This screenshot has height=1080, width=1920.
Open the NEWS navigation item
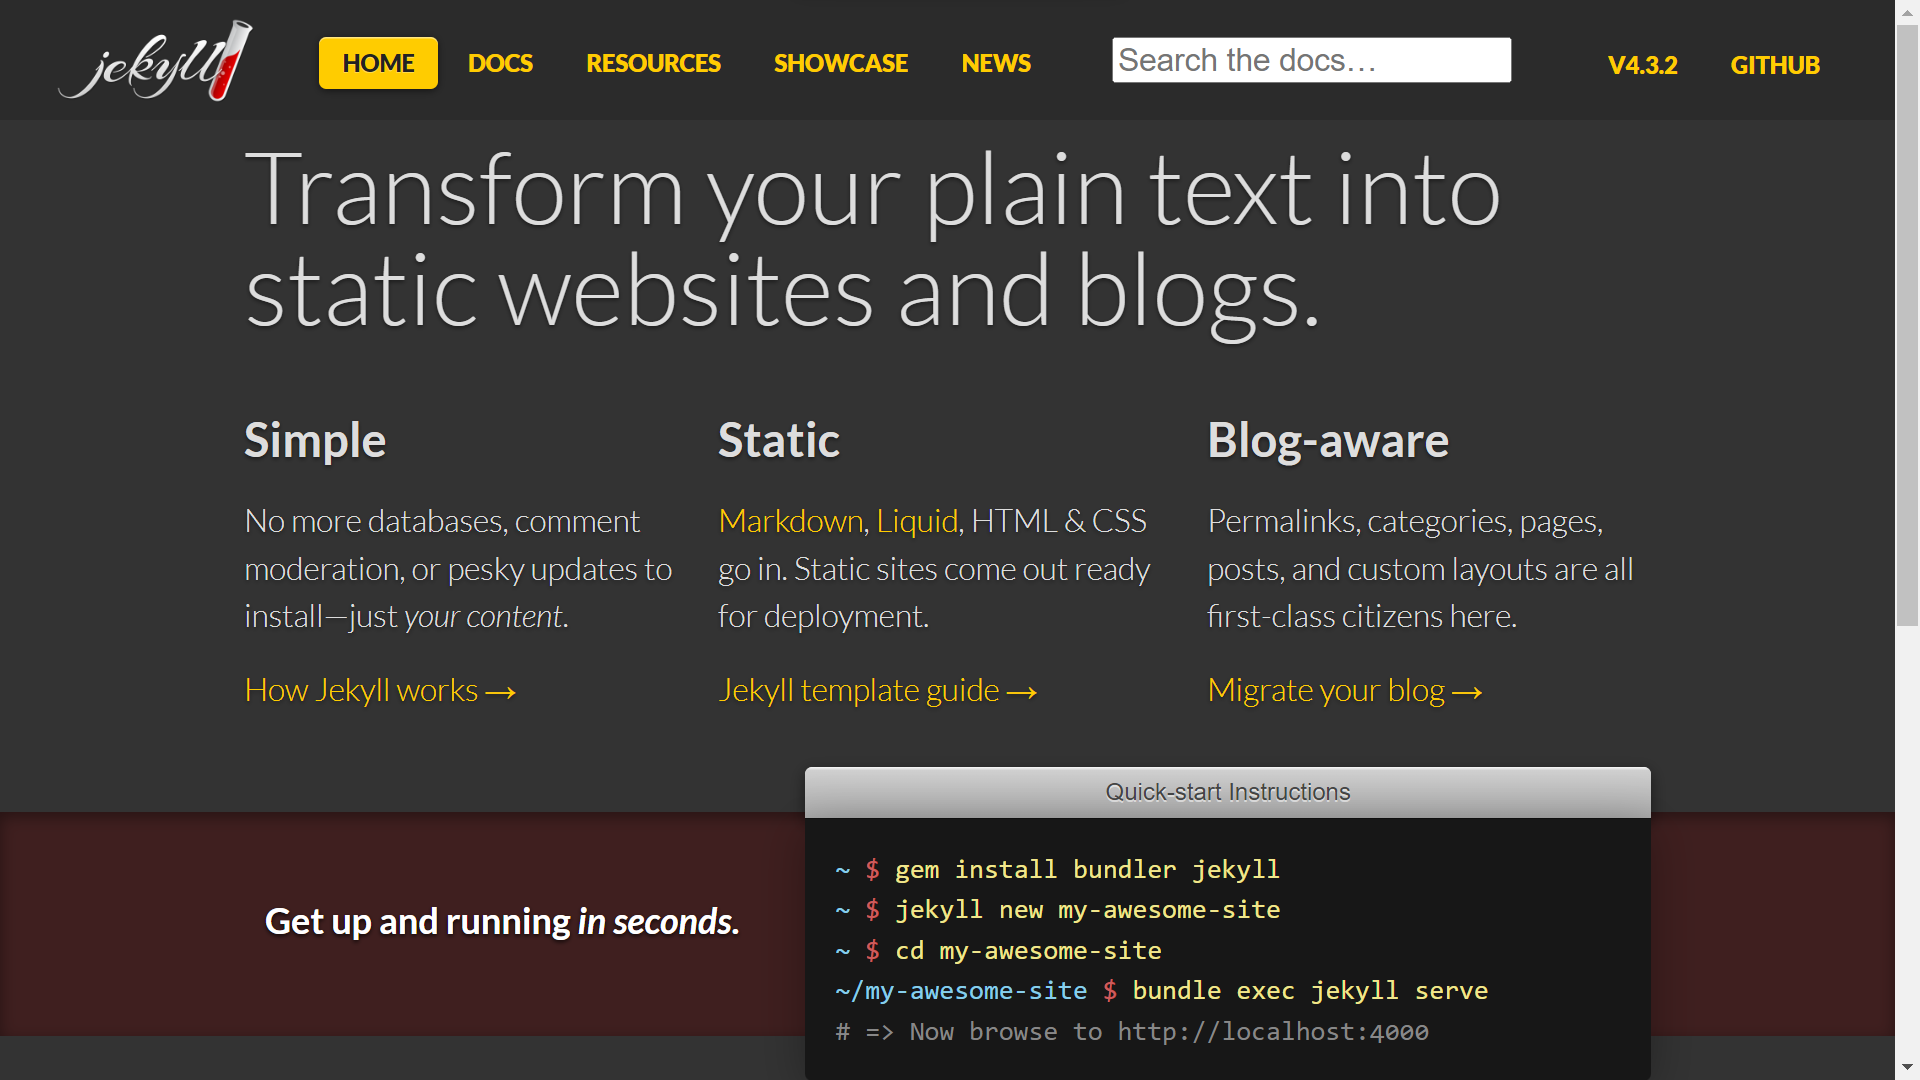[996, 63]
